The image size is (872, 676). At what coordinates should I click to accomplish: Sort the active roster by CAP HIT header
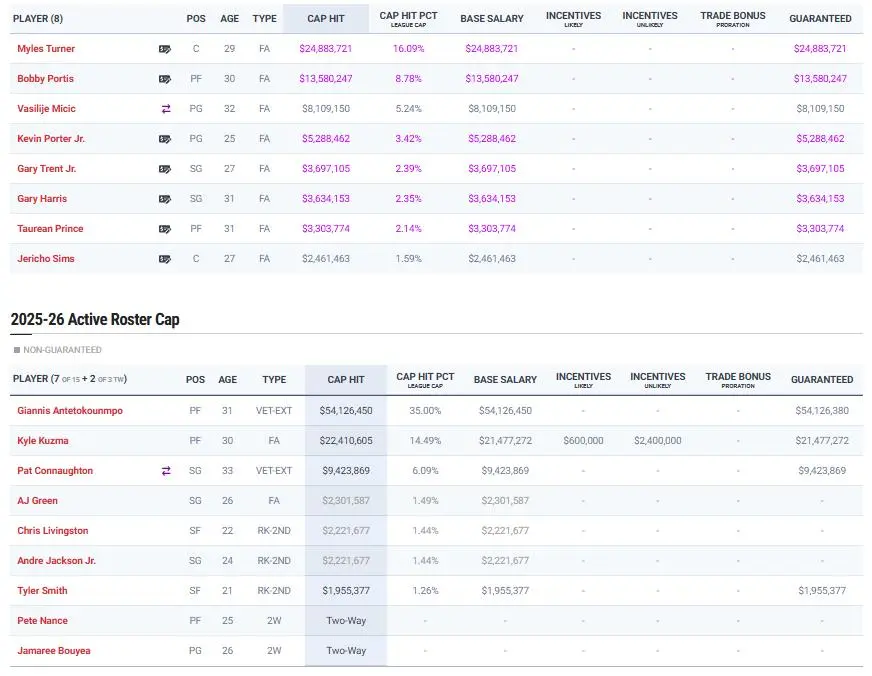tap(345, 380)
